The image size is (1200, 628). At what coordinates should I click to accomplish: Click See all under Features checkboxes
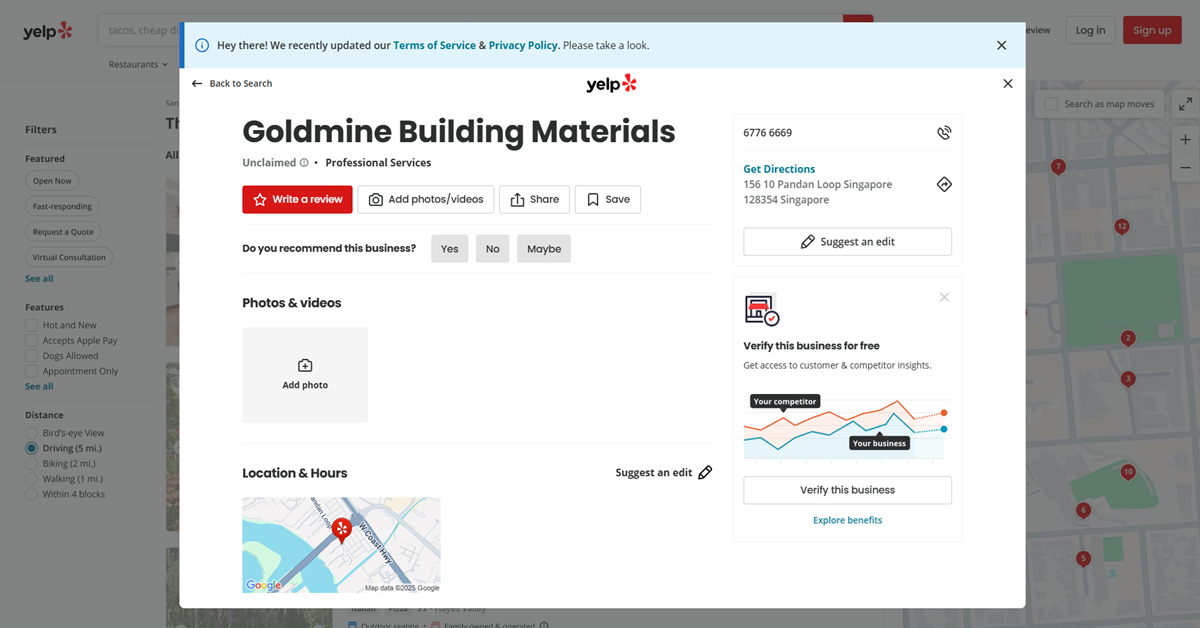(39, 386)
